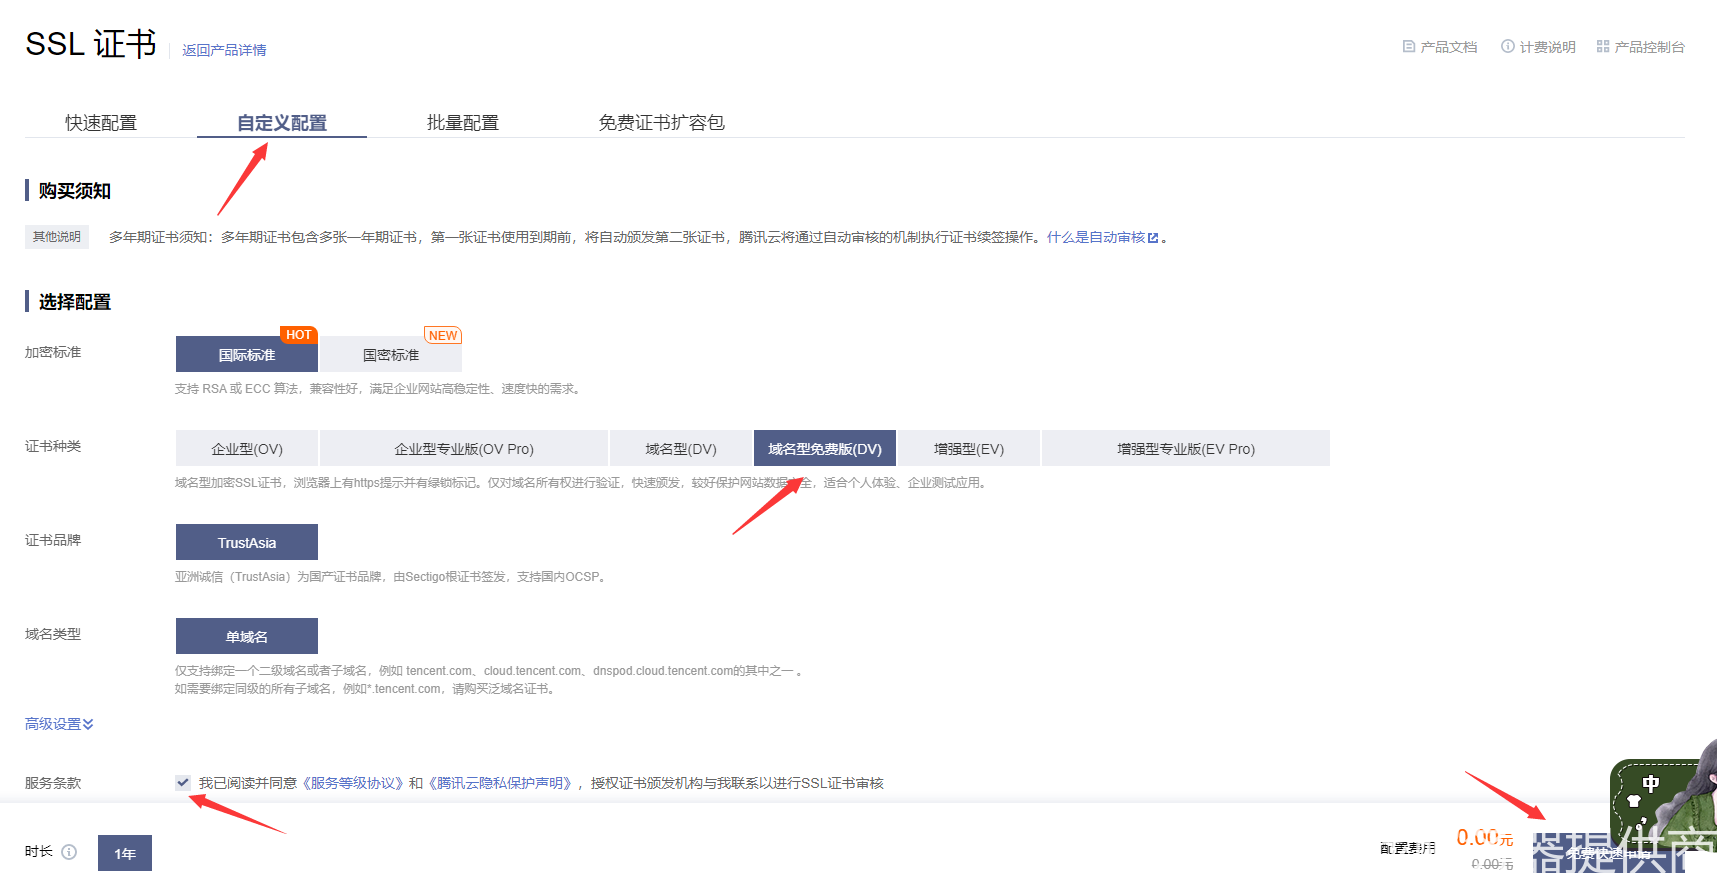Click the 证书品牌 label
The image size is (1717, 884).
pyautogui.click(x=53, y=540)
